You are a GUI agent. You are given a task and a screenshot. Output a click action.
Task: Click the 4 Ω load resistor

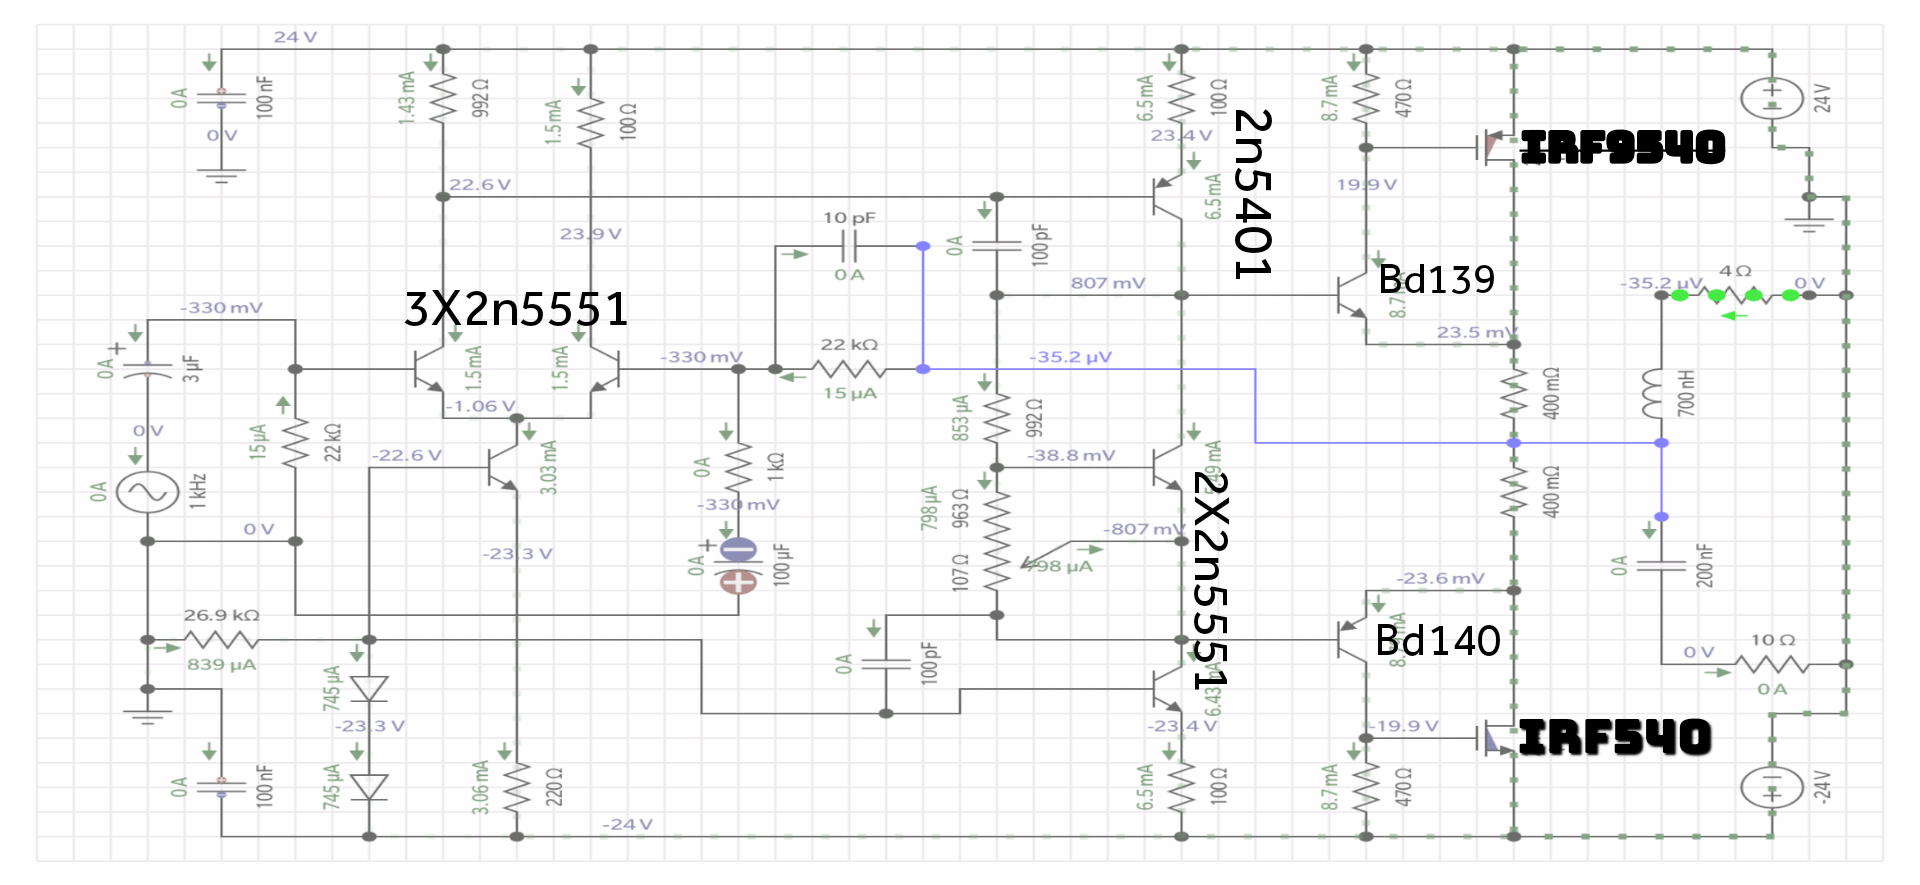point(1735,295)
